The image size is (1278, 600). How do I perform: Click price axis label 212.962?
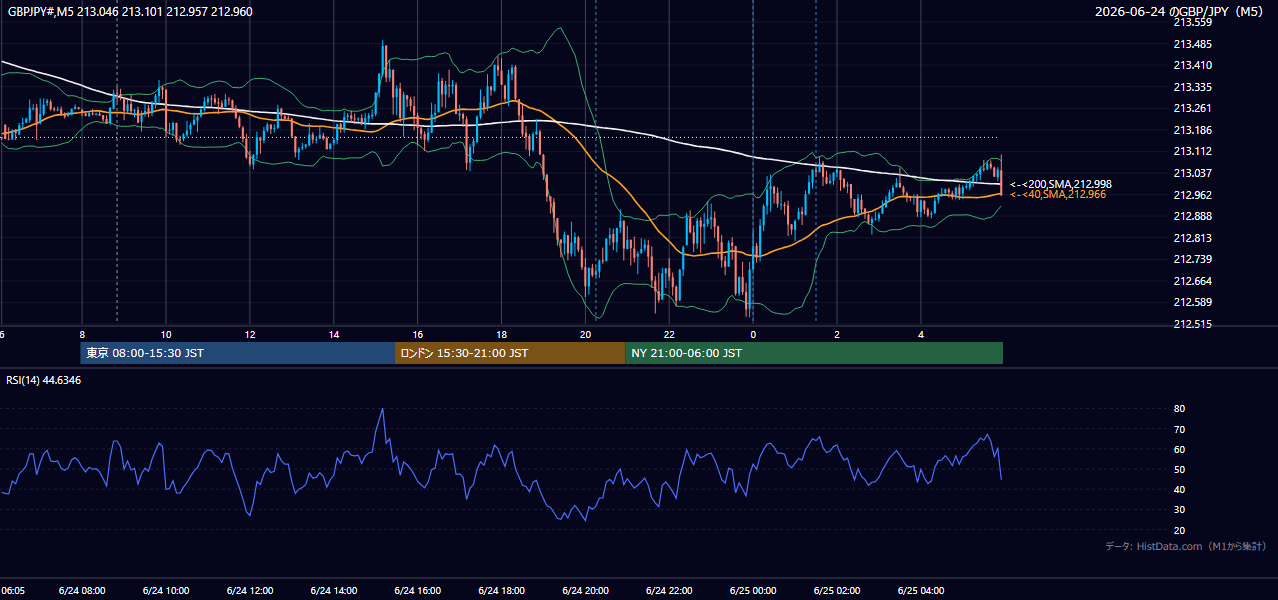[x=1192, y=195]
